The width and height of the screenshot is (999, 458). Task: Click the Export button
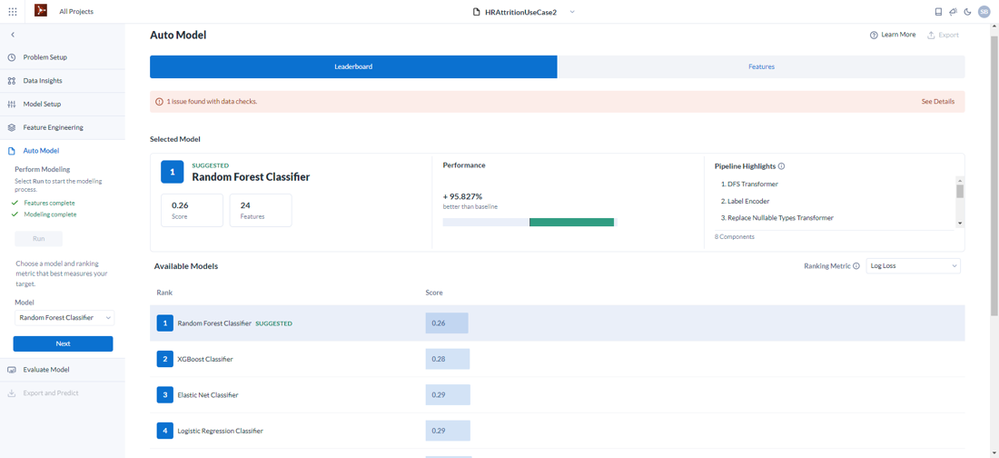pos(942,35)
